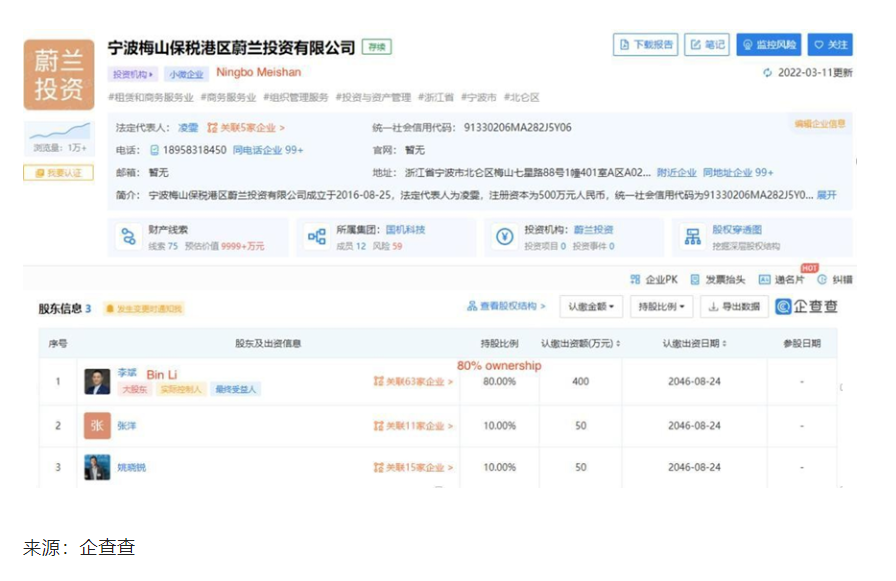
Task: Open the photo avatar of 李斌
Action: 97,381
